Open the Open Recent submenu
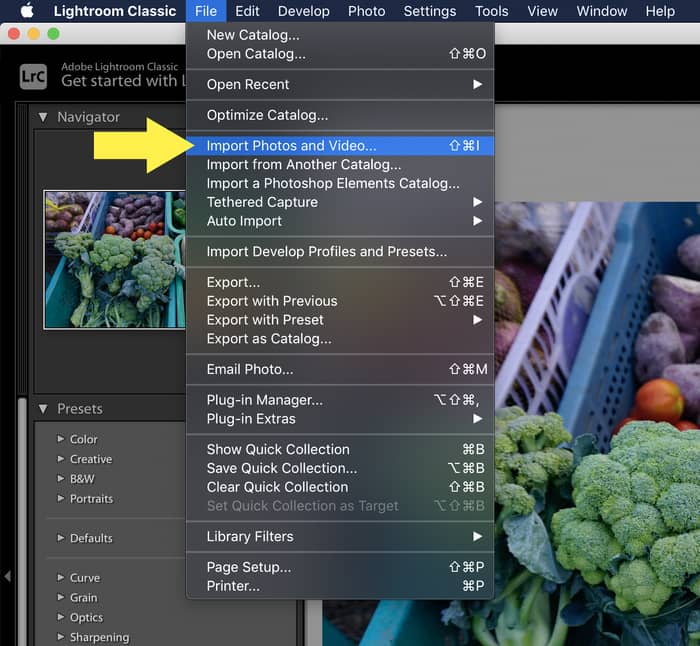The height and width of the screenshot is (646, 700). [340, 84]
